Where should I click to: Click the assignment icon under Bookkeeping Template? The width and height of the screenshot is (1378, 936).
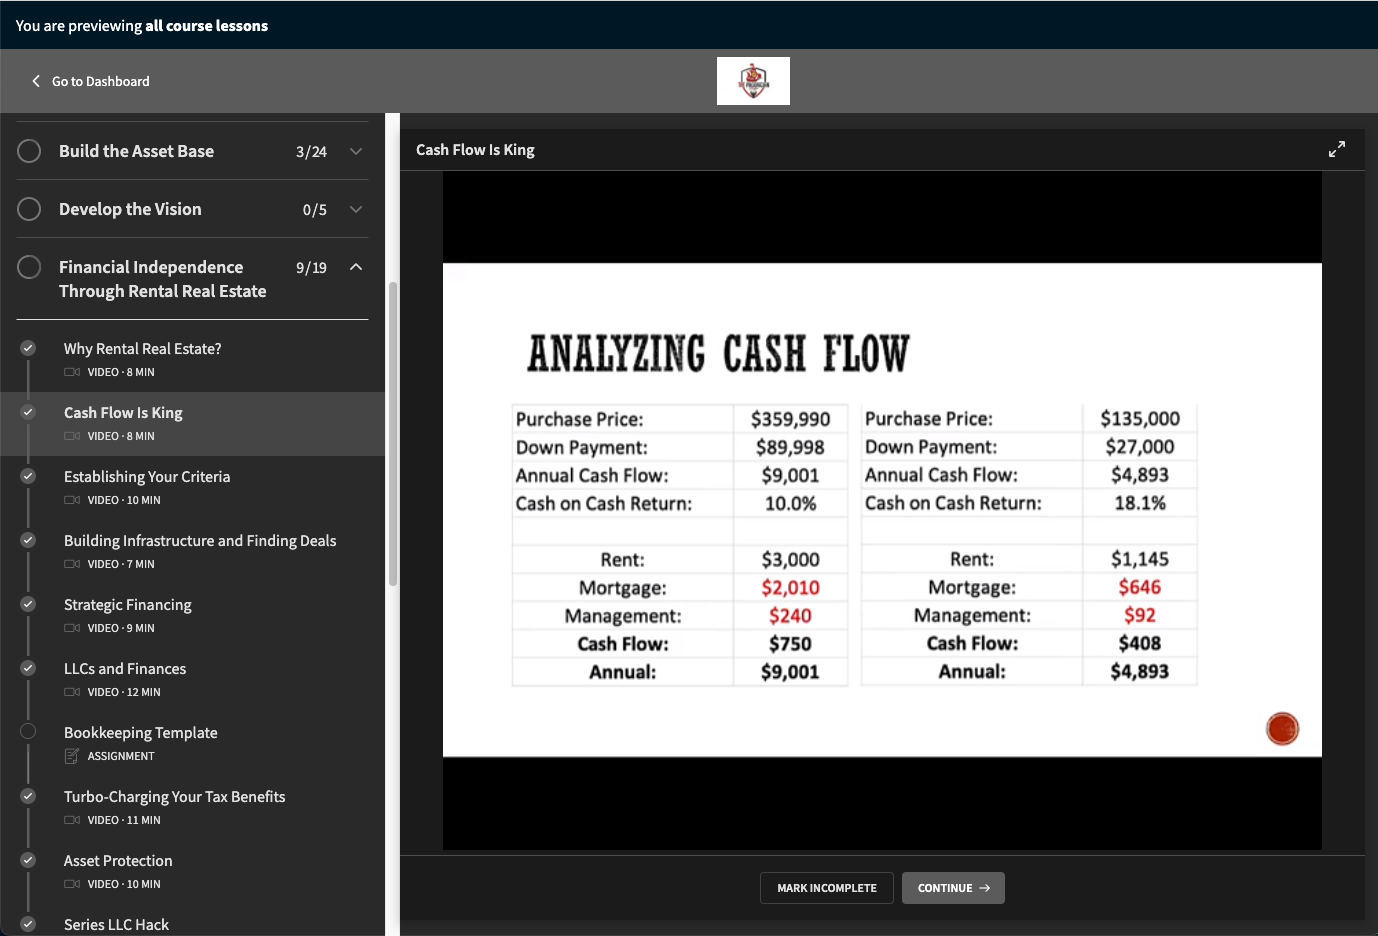click(72, 756)
